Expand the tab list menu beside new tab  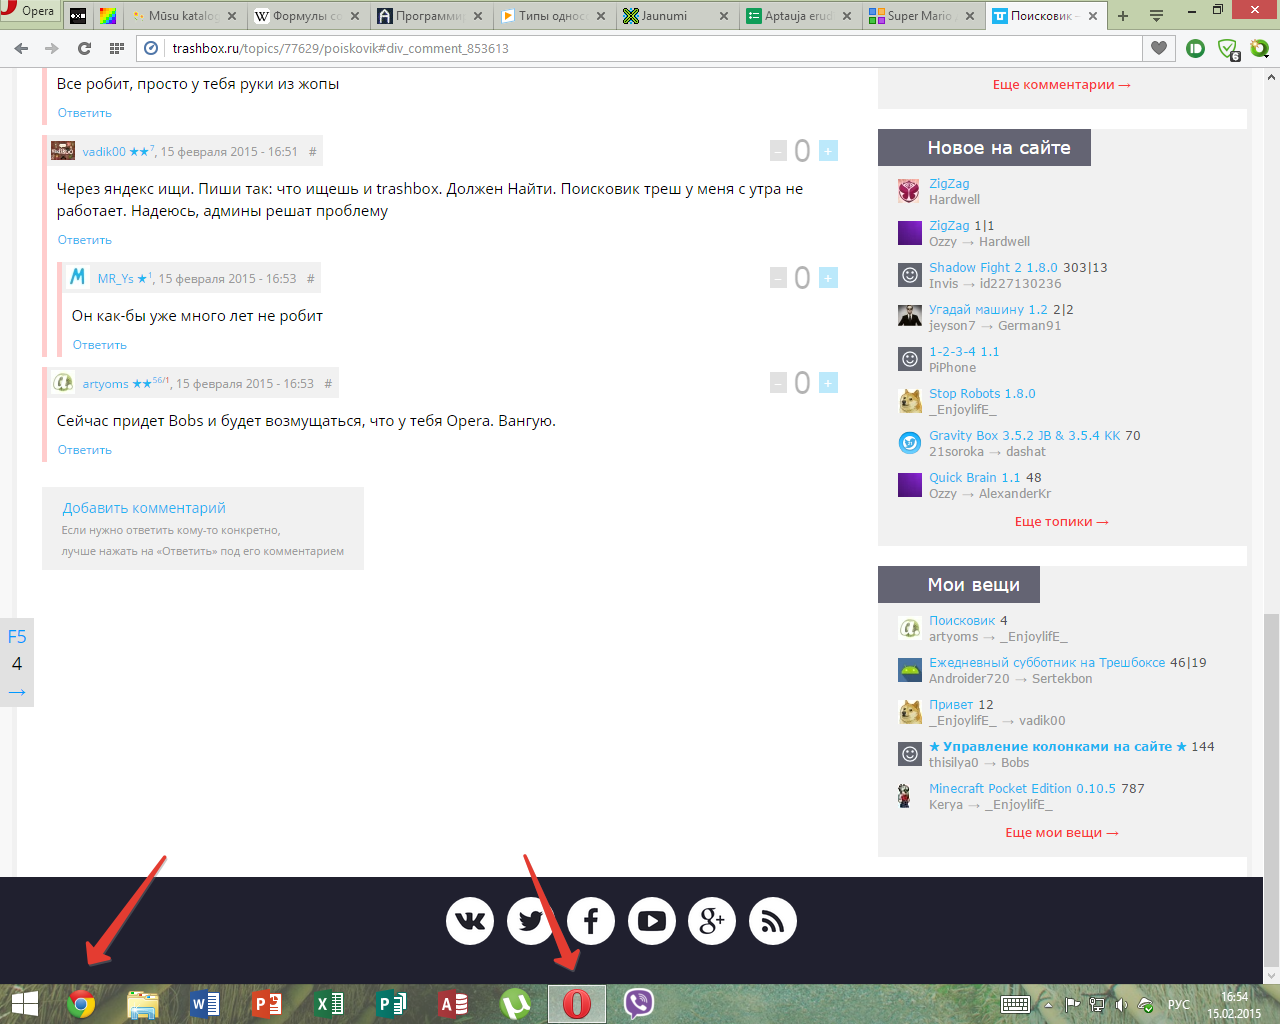tap(1156, 16)
